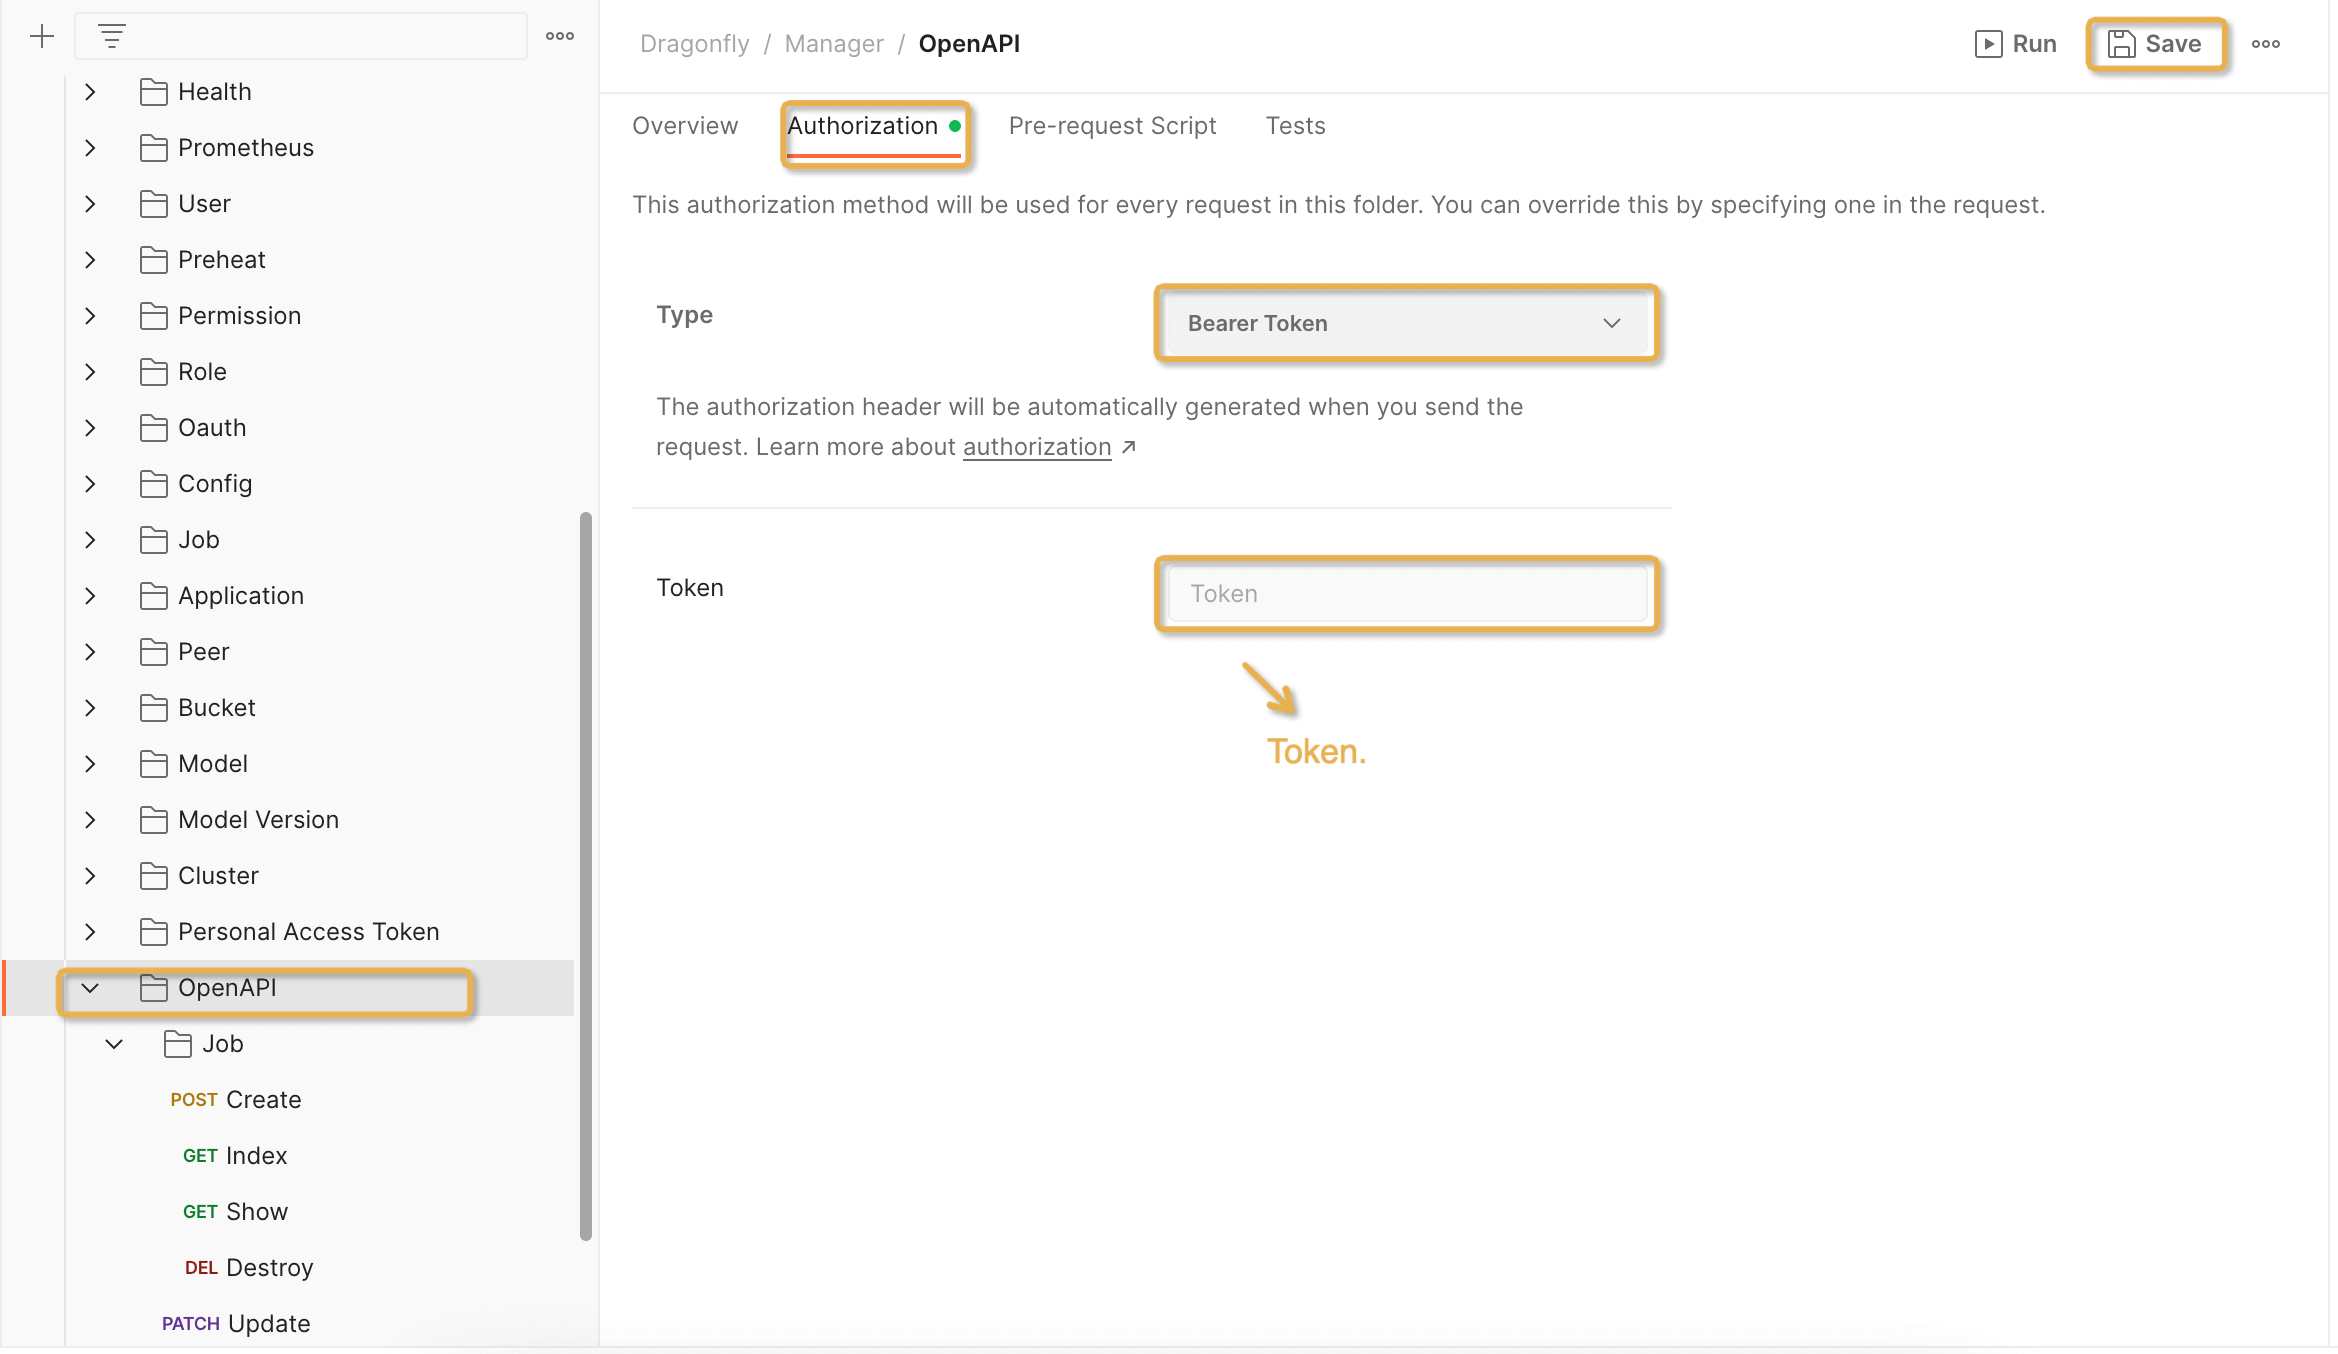Expand the top-level Job folder chevron
This screenshot has height=1354, width=2338.
tap(90, 540)
